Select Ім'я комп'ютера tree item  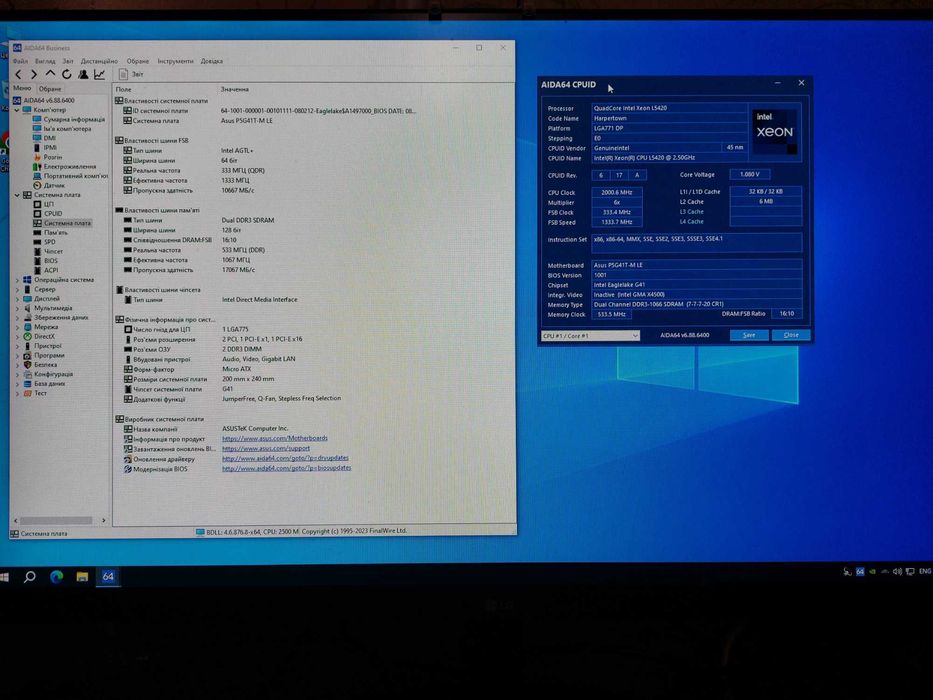pyautogui.click(x=62, y=129)
